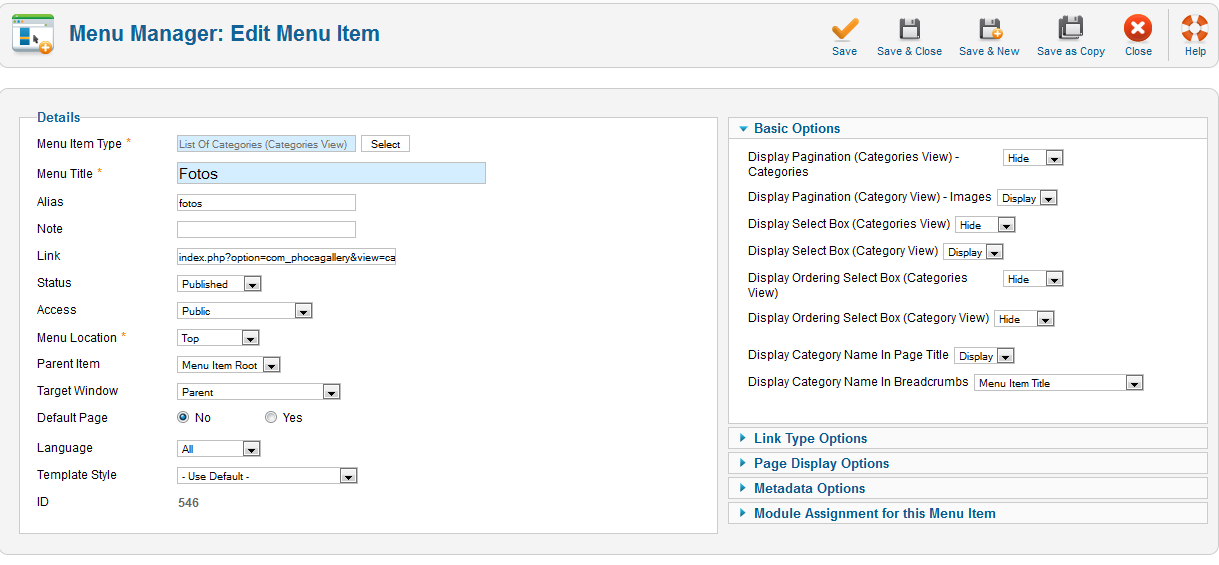Click the Select button for Menu Item Type
Image resolution: width=1219 pixels, height=565 pixels.
(385, 144)
